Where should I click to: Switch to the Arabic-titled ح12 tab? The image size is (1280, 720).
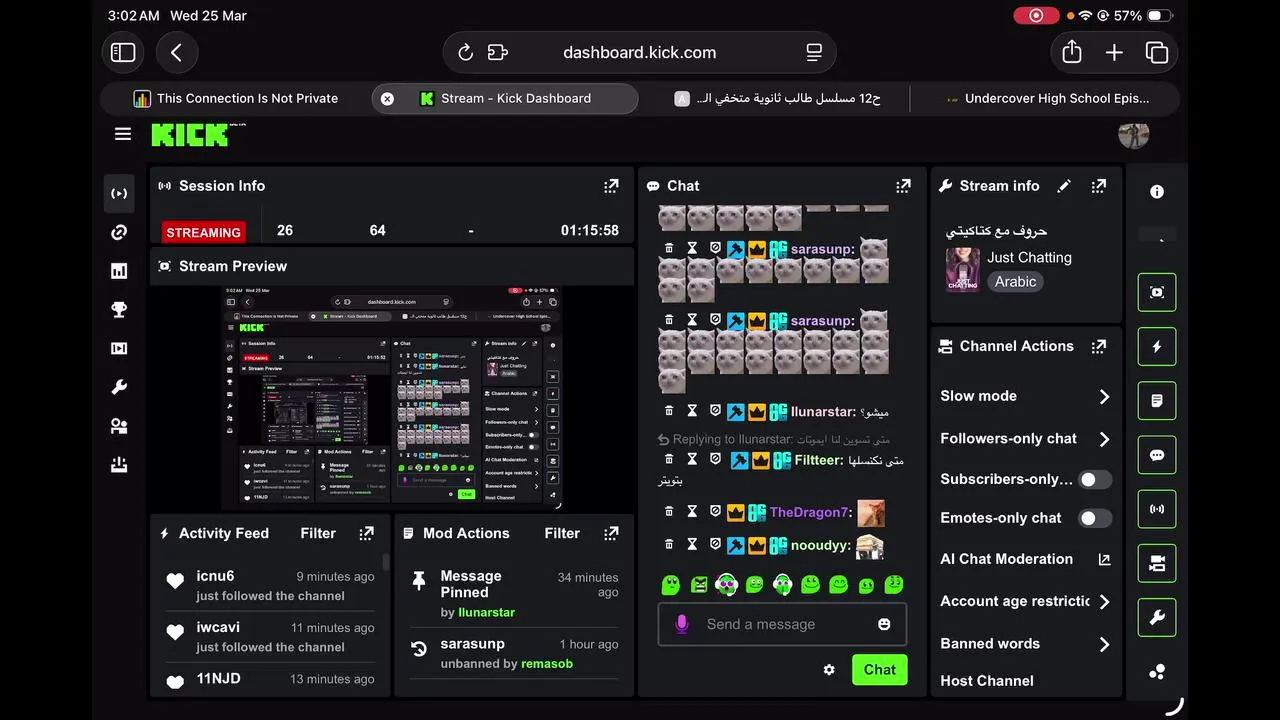pos(778,98)
